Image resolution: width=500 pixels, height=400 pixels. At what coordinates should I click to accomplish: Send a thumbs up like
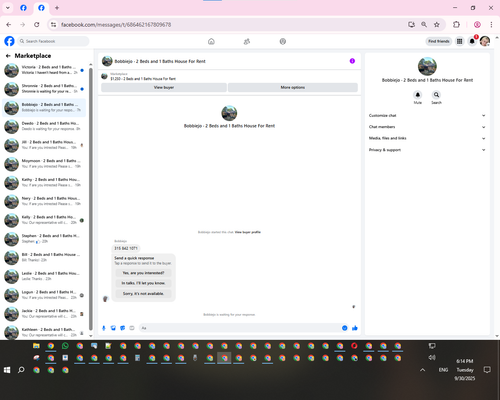coord(355,328)
